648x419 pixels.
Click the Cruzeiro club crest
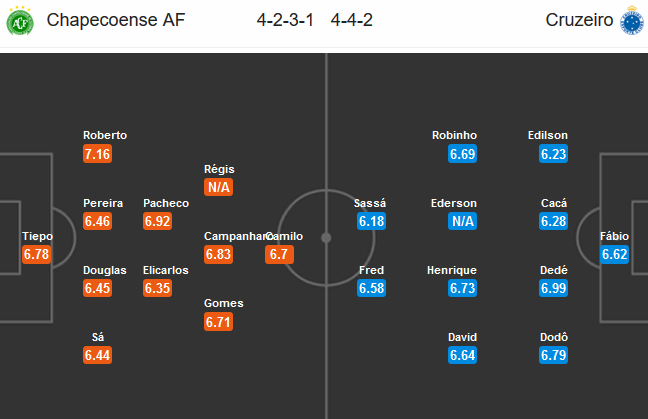tap(631, 21)
